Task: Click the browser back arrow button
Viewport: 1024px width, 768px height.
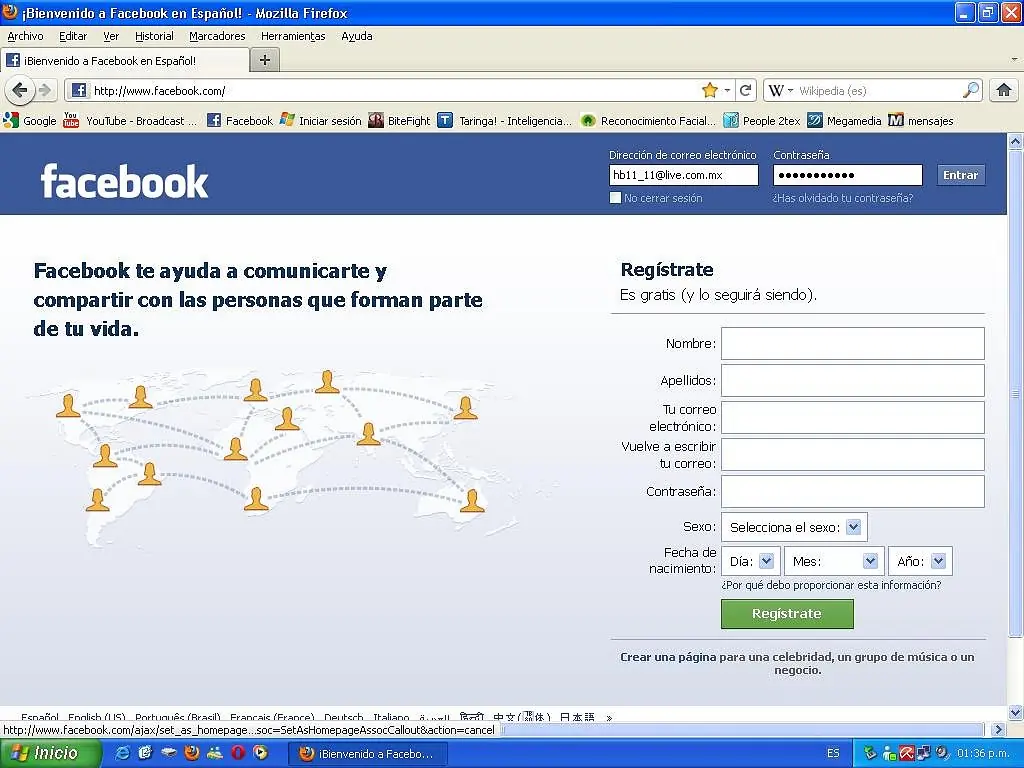Action: pyautogui.click(x=20, y=90)
